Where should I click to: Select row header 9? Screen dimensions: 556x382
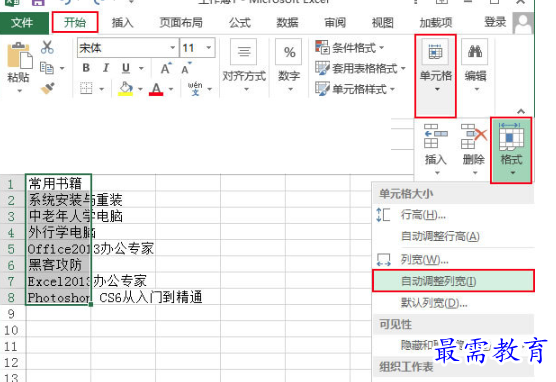tap(12, 314)
